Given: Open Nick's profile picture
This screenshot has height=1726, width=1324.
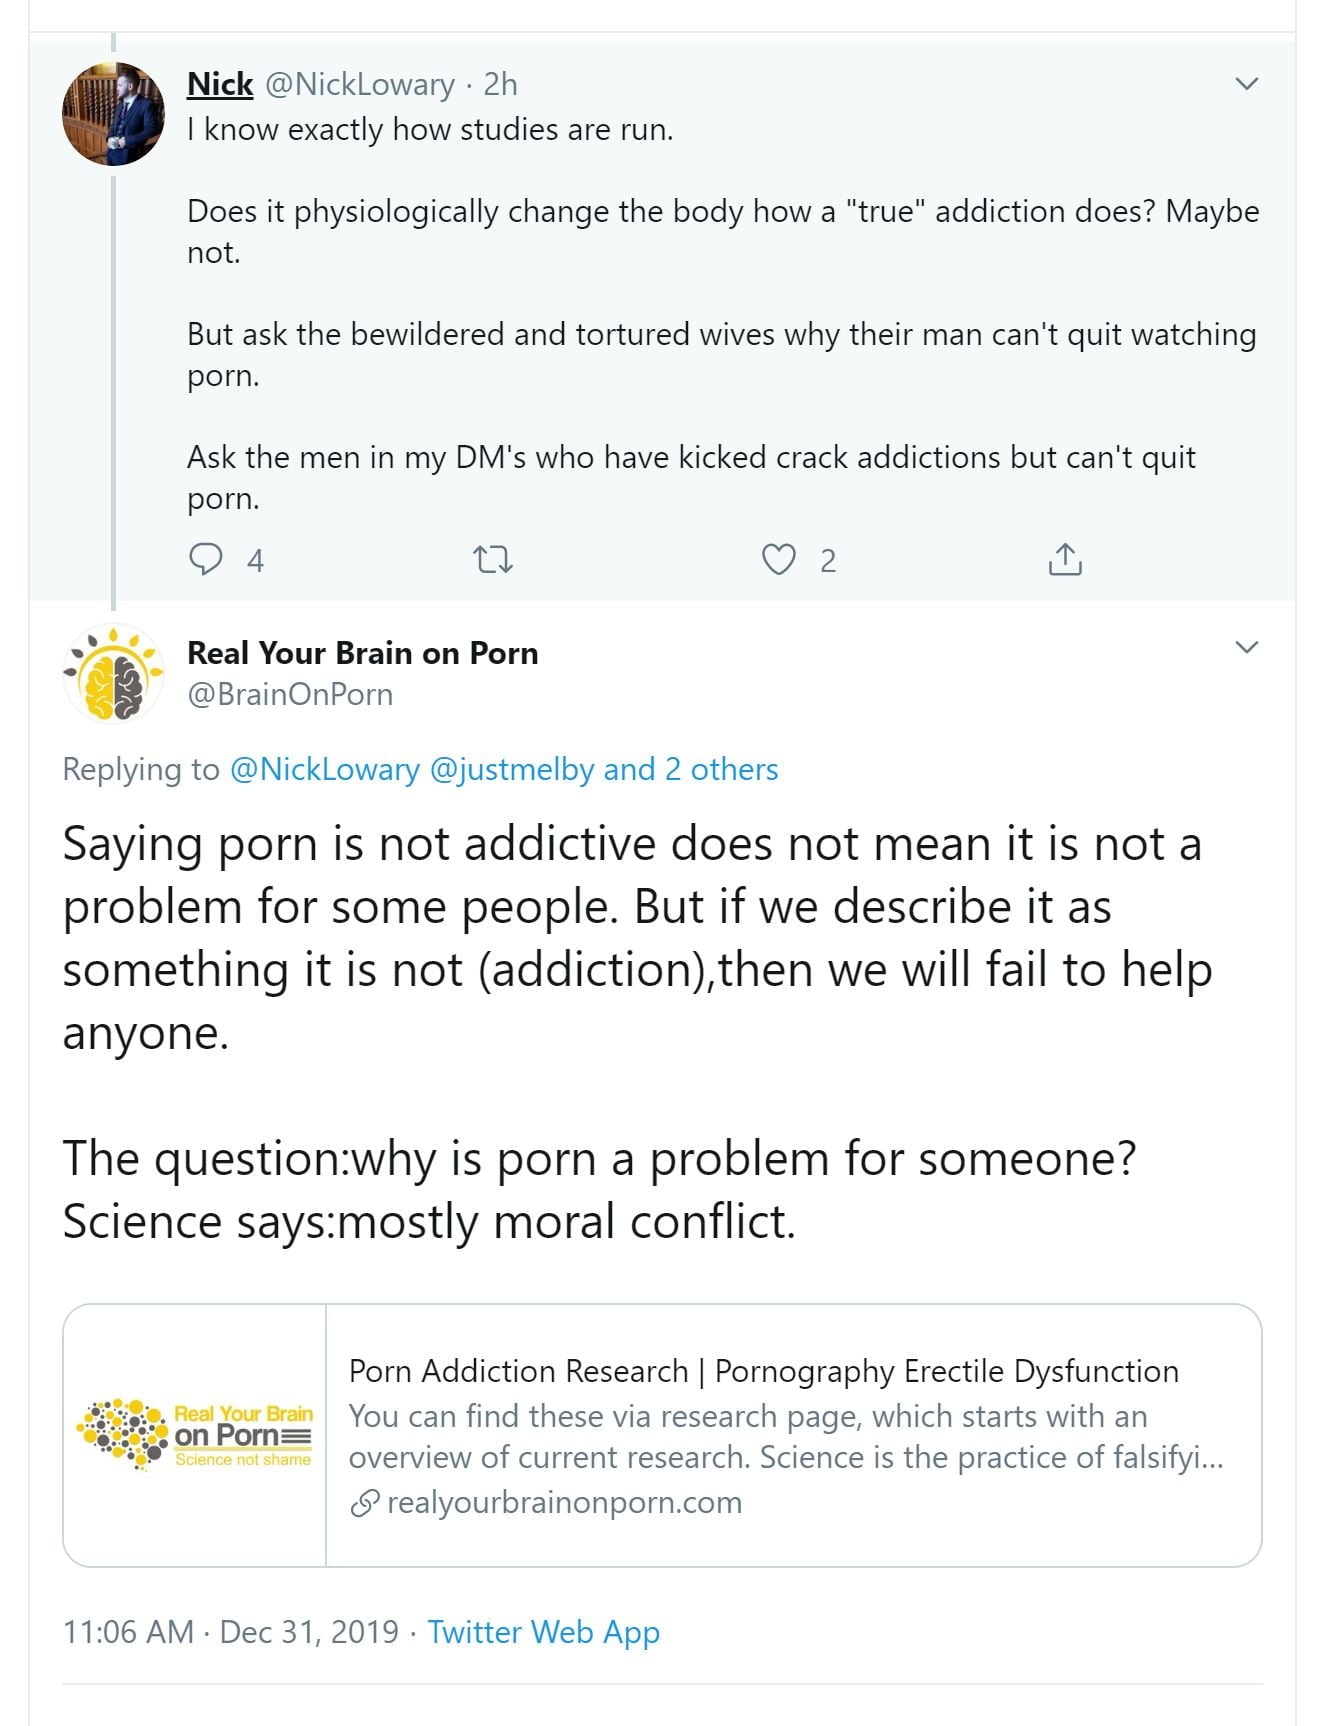Looking at the screenshot, I should pyautogui.click(x=113, y=114).
